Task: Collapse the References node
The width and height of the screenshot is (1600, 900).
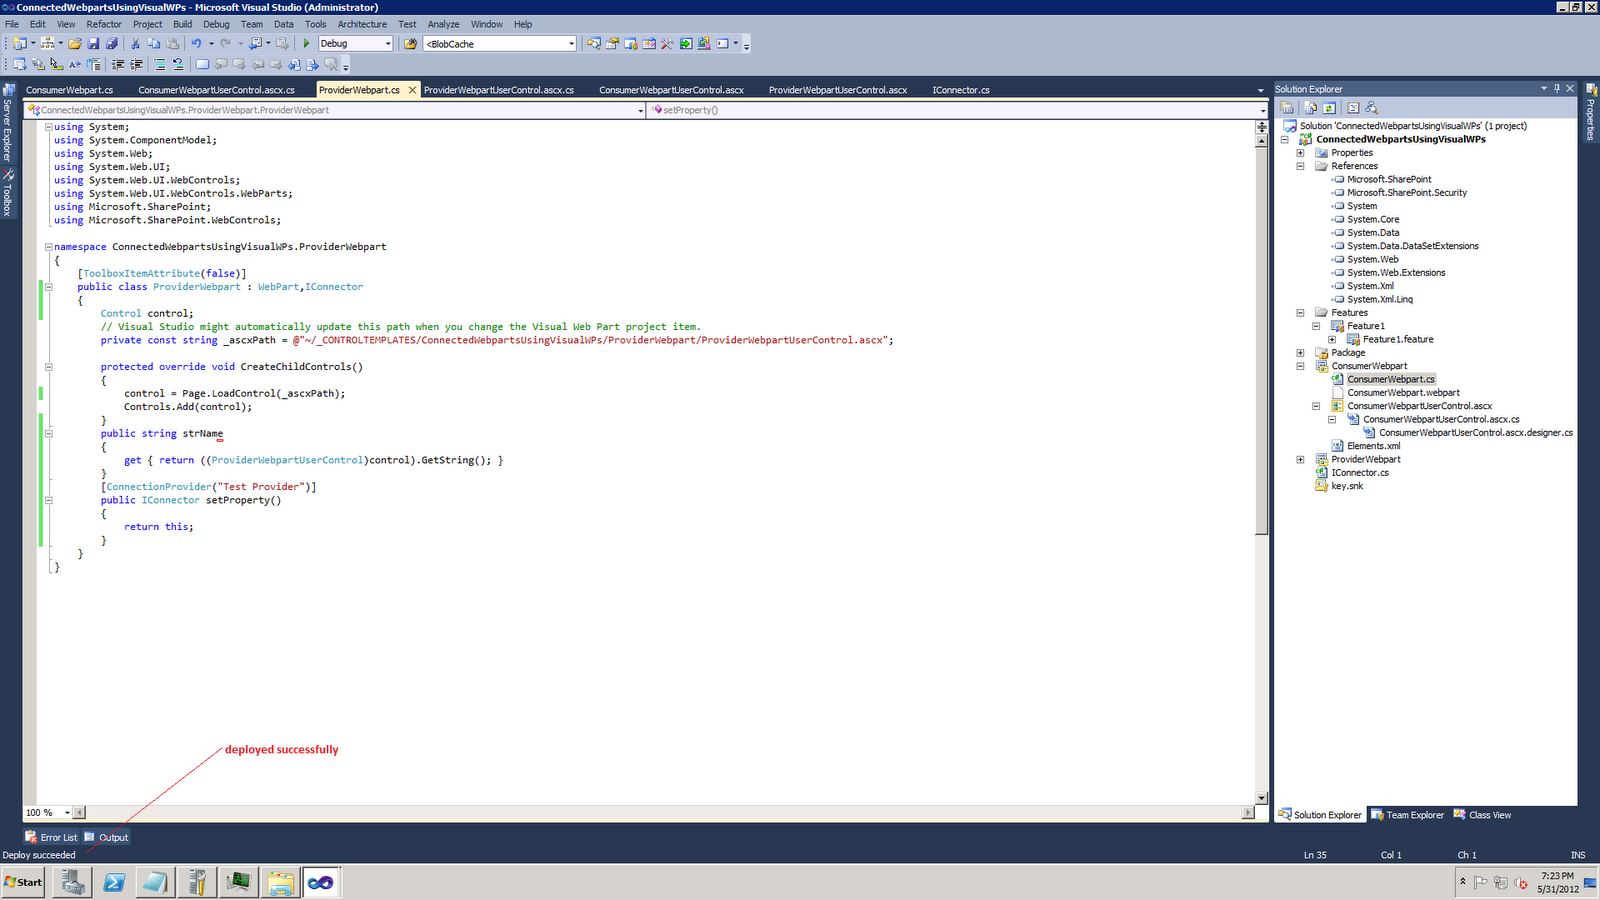Action: 1300,166
